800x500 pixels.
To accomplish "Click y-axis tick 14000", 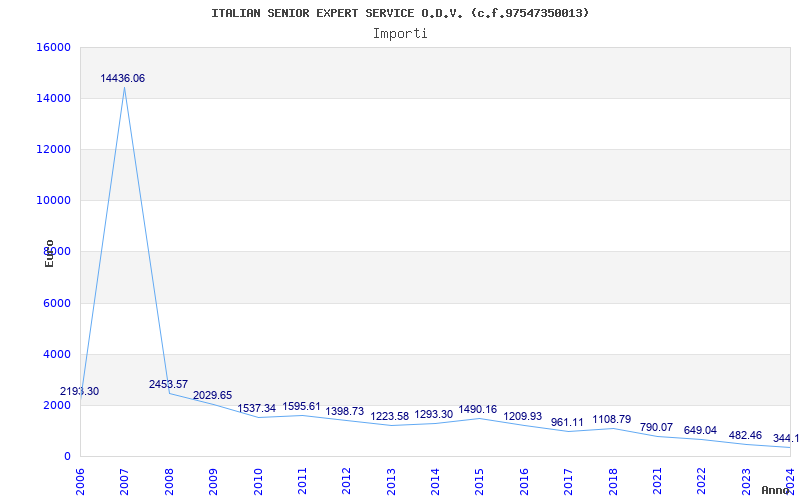I will click(x=53, y=98).
